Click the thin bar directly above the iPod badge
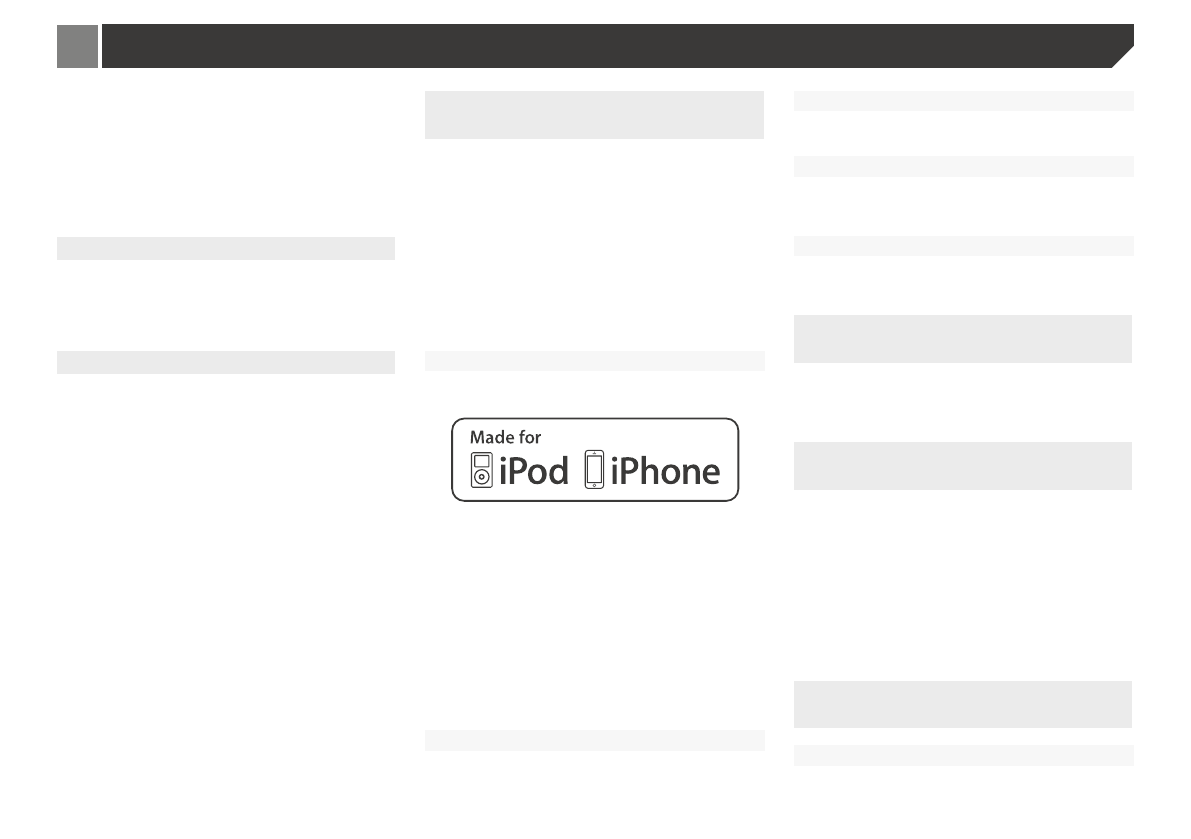The height and width of the screenshot is (839, 1191). (x=594, y=361)
